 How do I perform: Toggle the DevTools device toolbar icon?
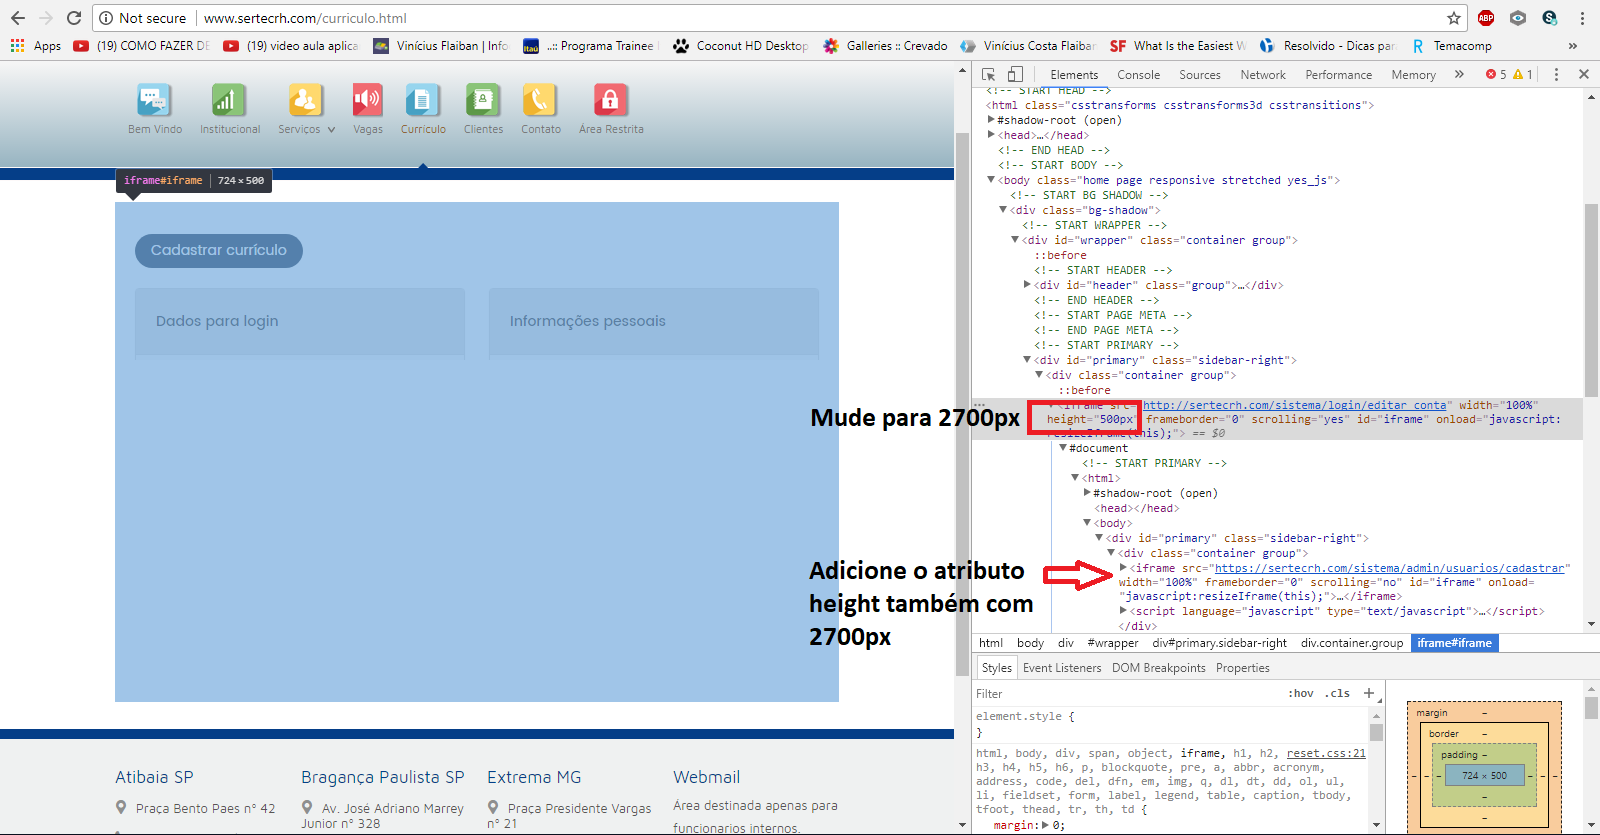(1015, 74)
